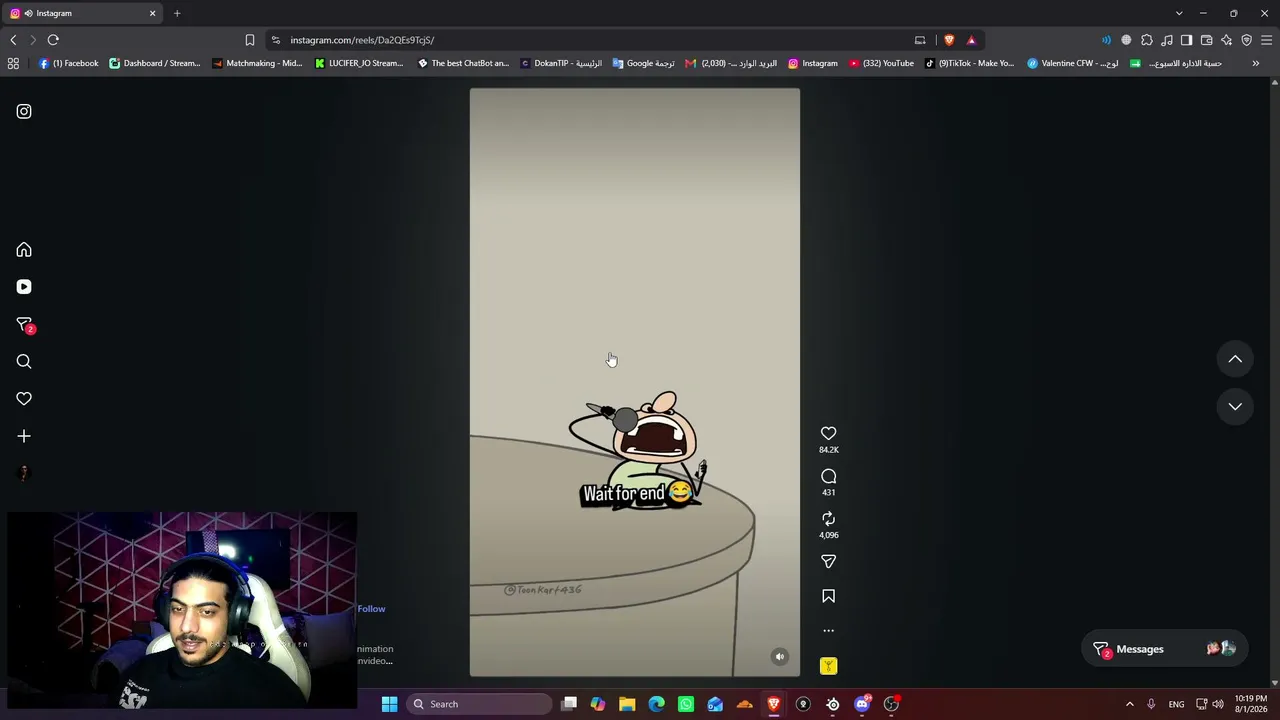Share the reel via the send icon
The height and width of the screenshot is (720, 1280).
tap(828, 562)
